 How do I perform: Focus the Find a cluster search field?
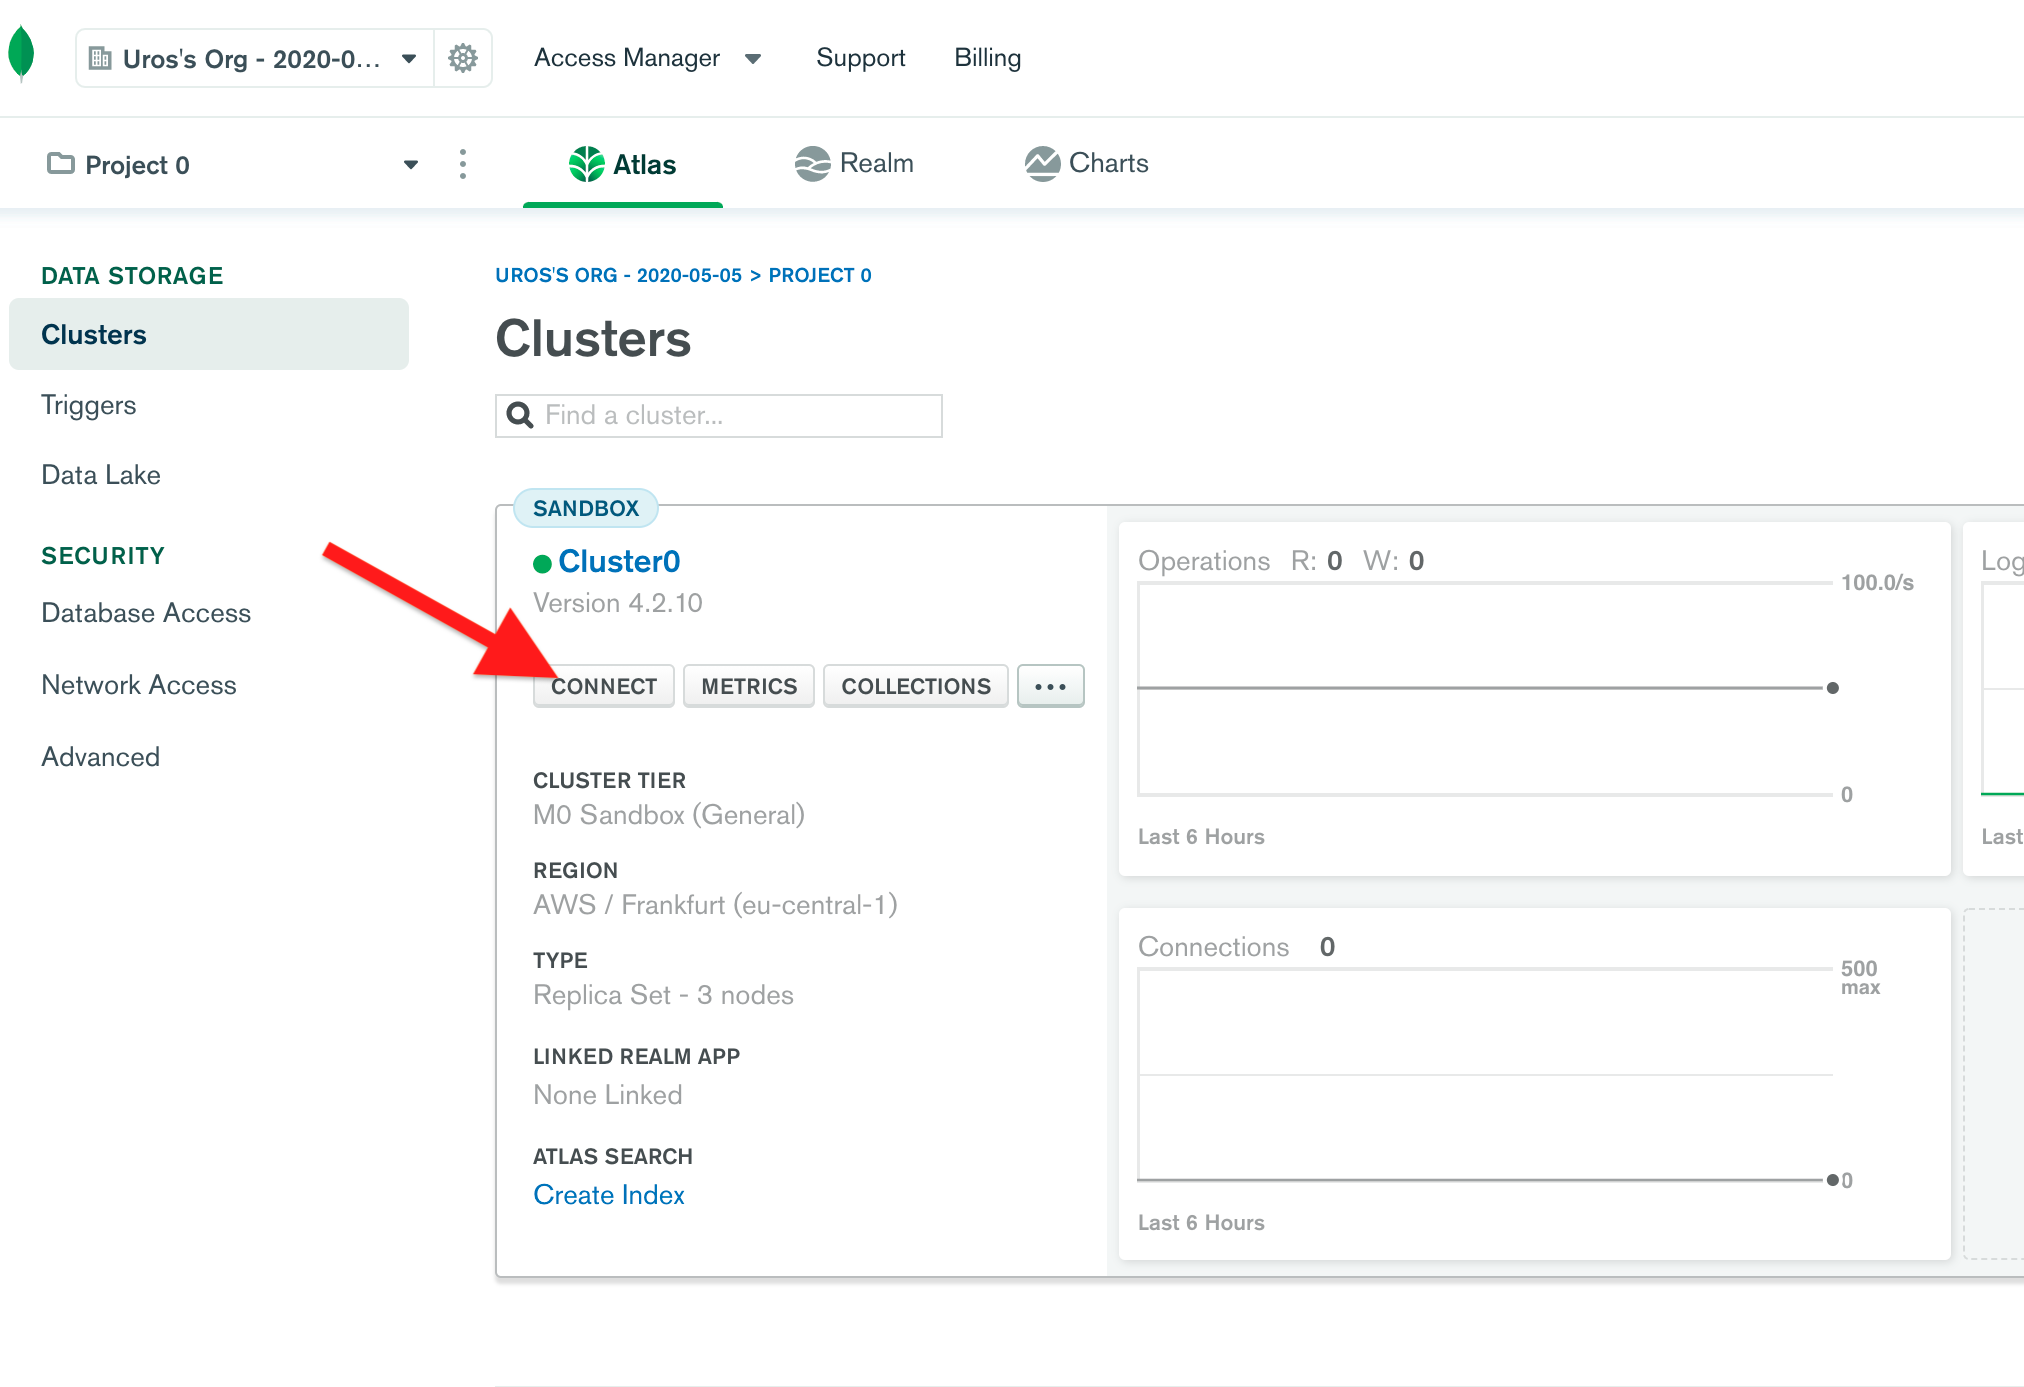tap(719, 415)
